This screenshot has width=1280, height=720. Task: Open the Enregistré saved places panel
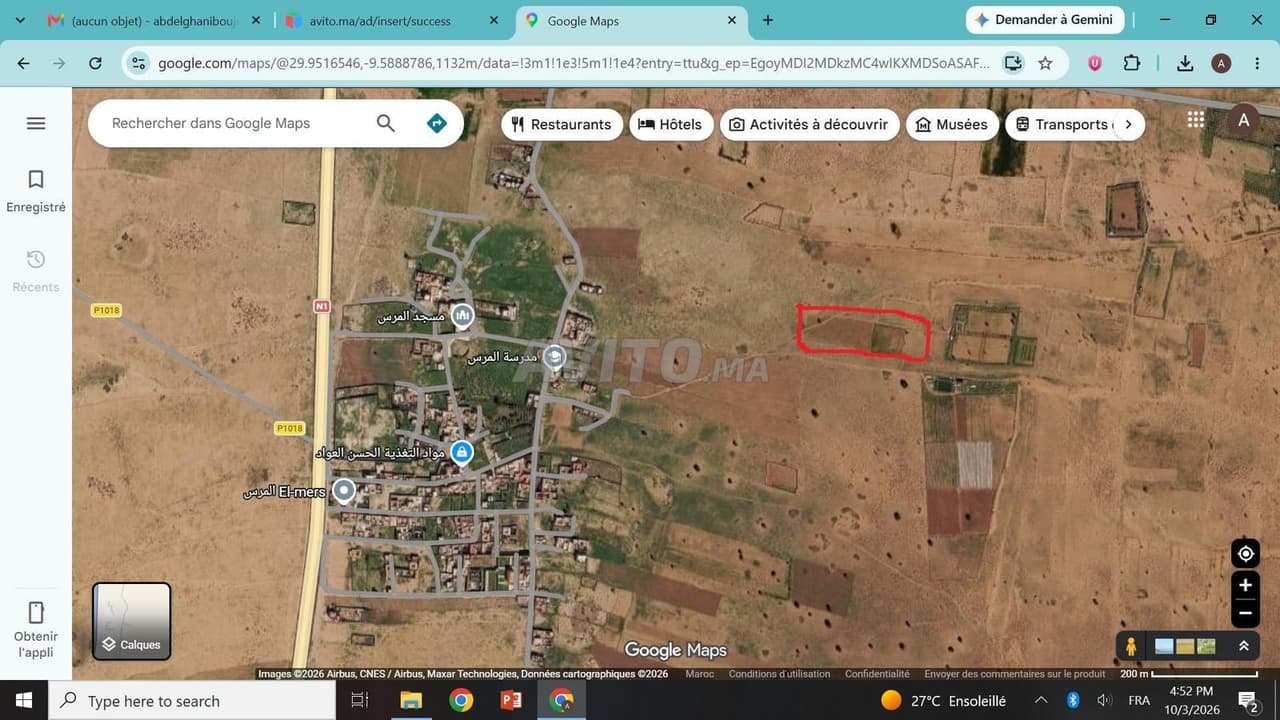pyautogui.click(x=36, y=190)
